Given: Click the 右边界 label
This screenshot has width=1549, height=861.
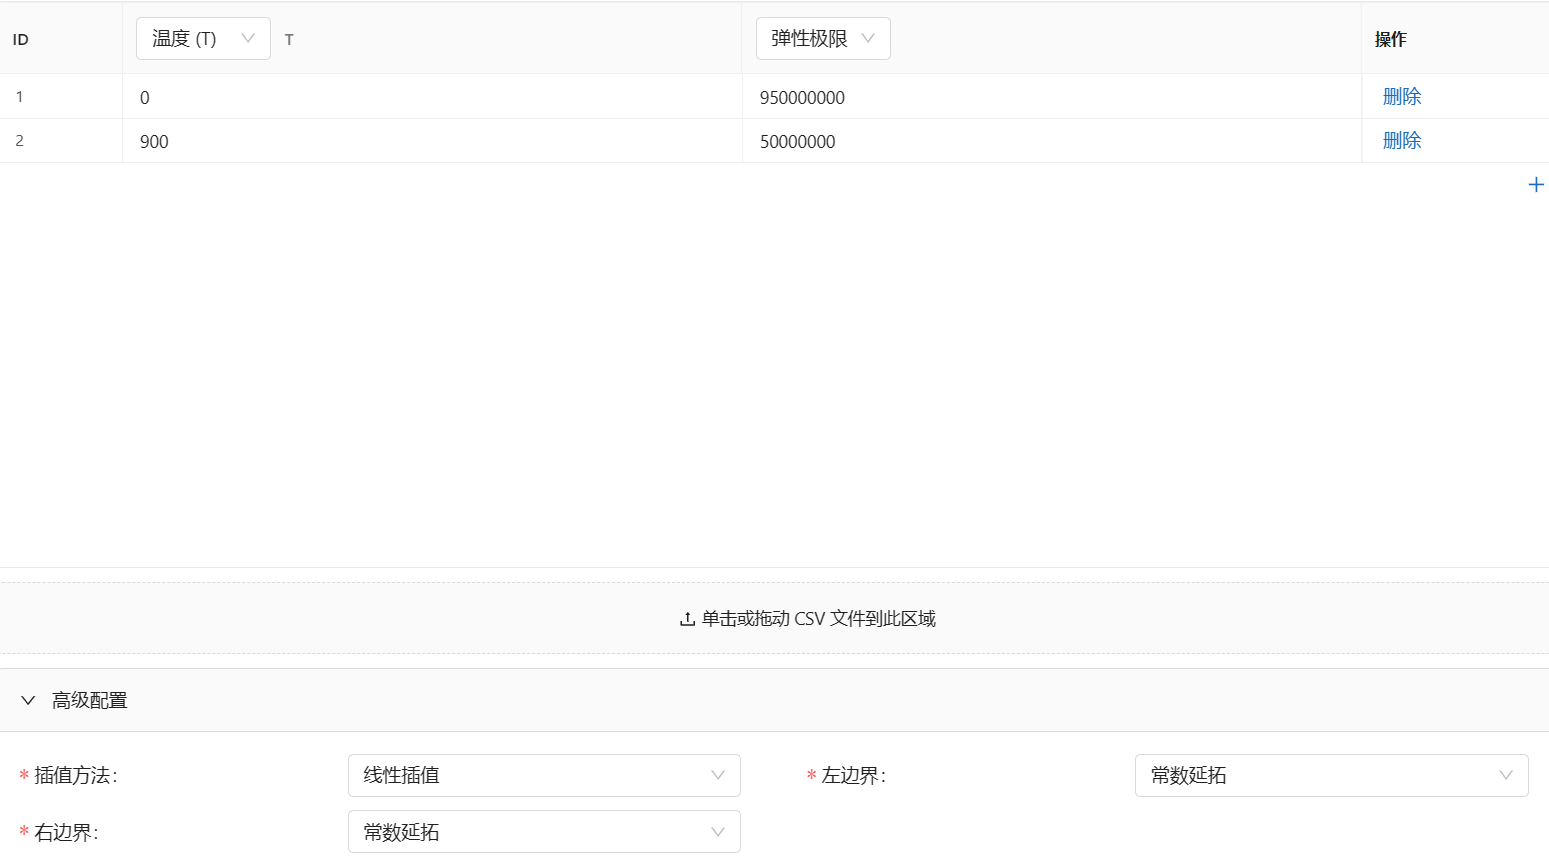Looking at the screenshot, I should tap(66, 832).
